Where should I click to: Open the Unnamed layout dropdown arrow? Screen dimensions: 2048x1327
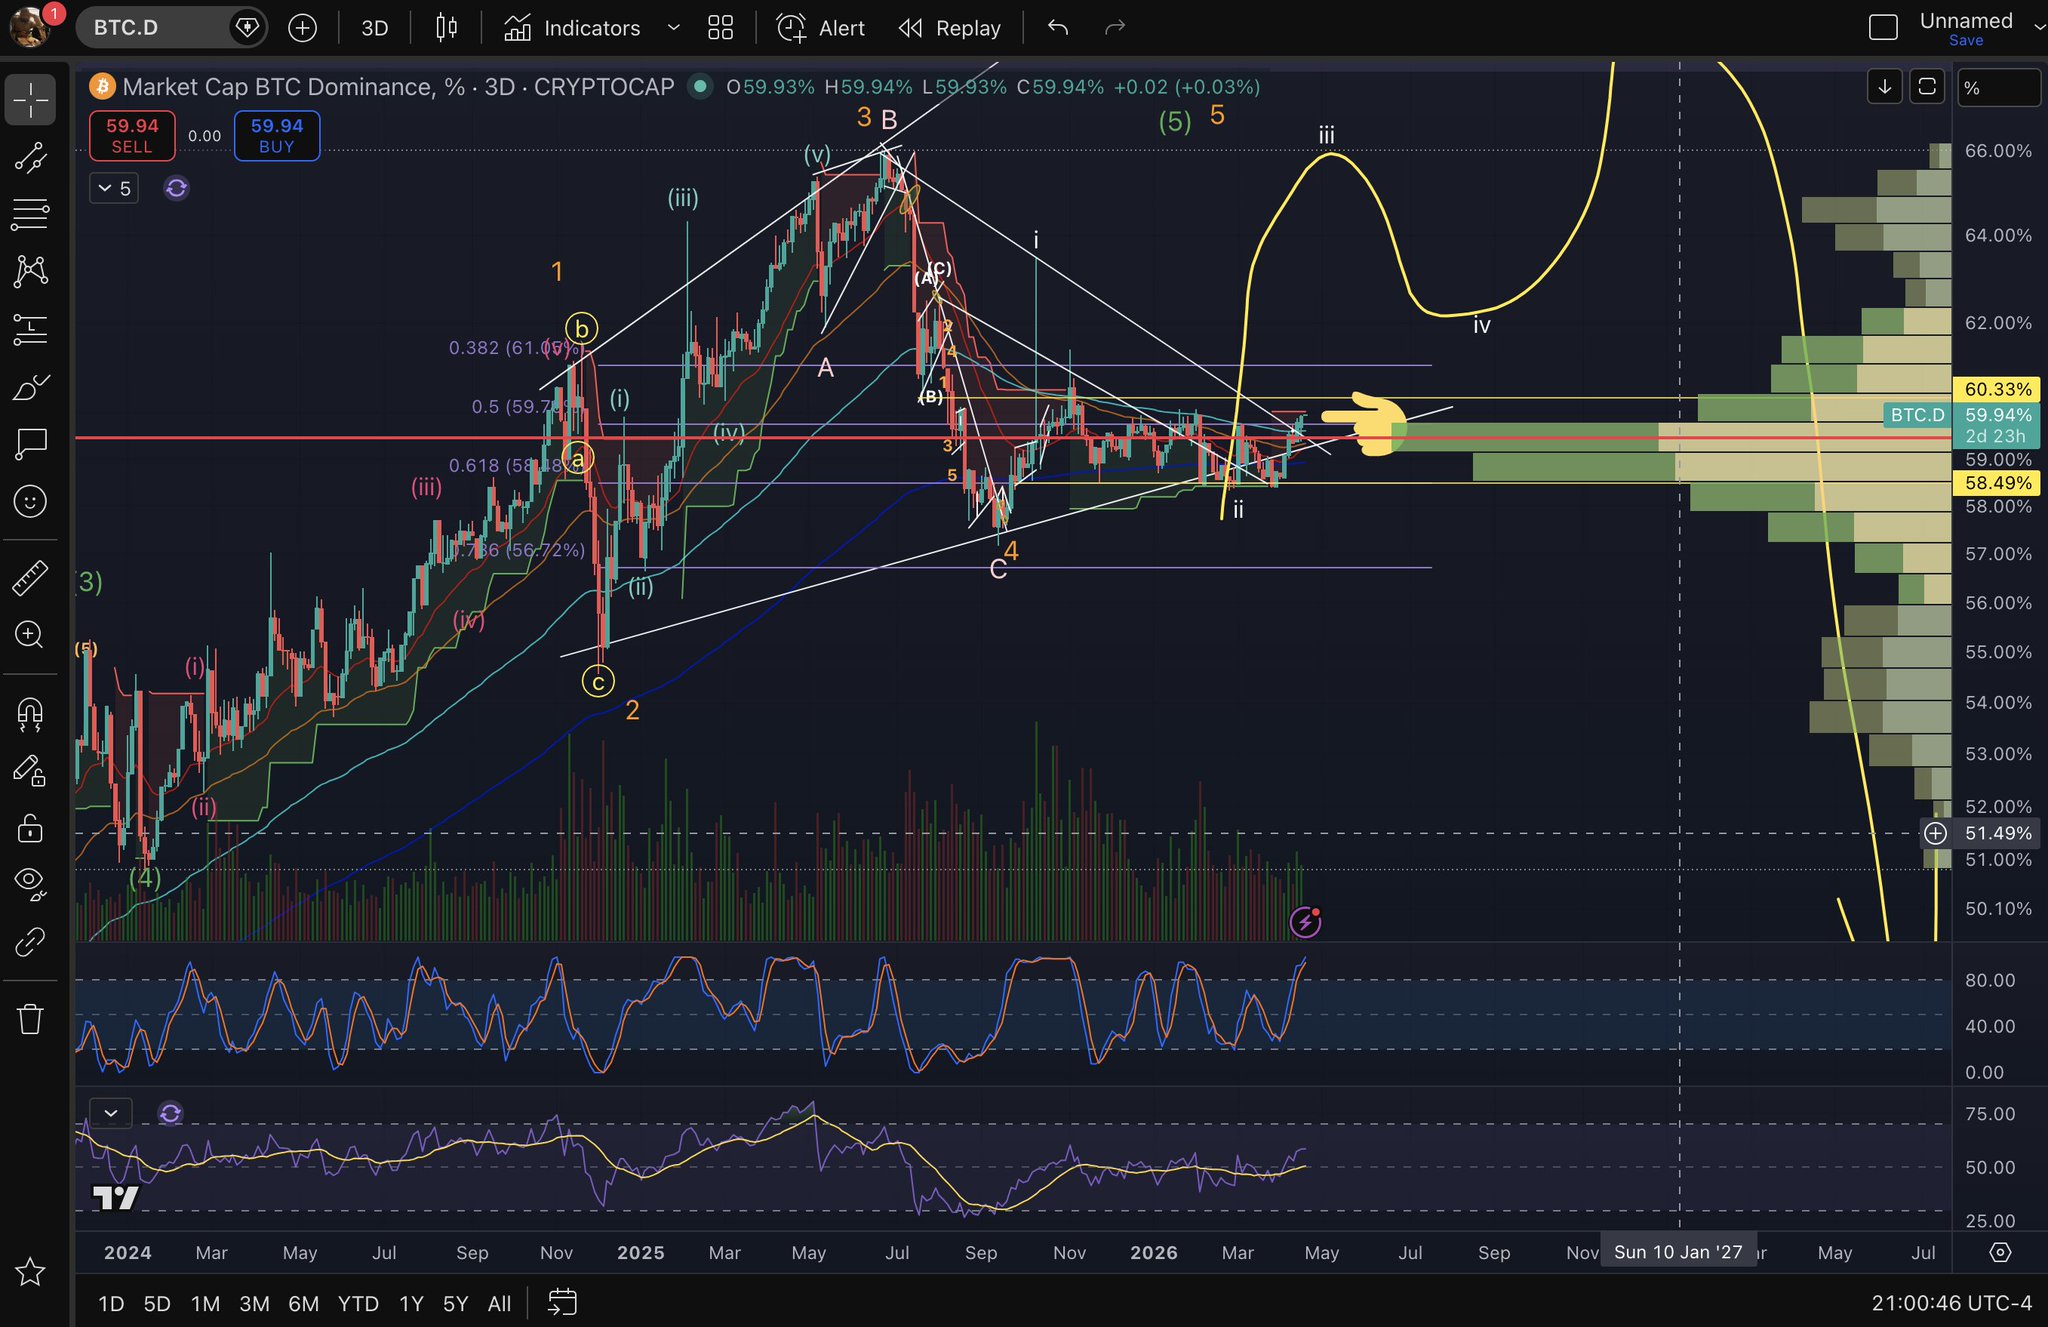(x=2038, y=28)
